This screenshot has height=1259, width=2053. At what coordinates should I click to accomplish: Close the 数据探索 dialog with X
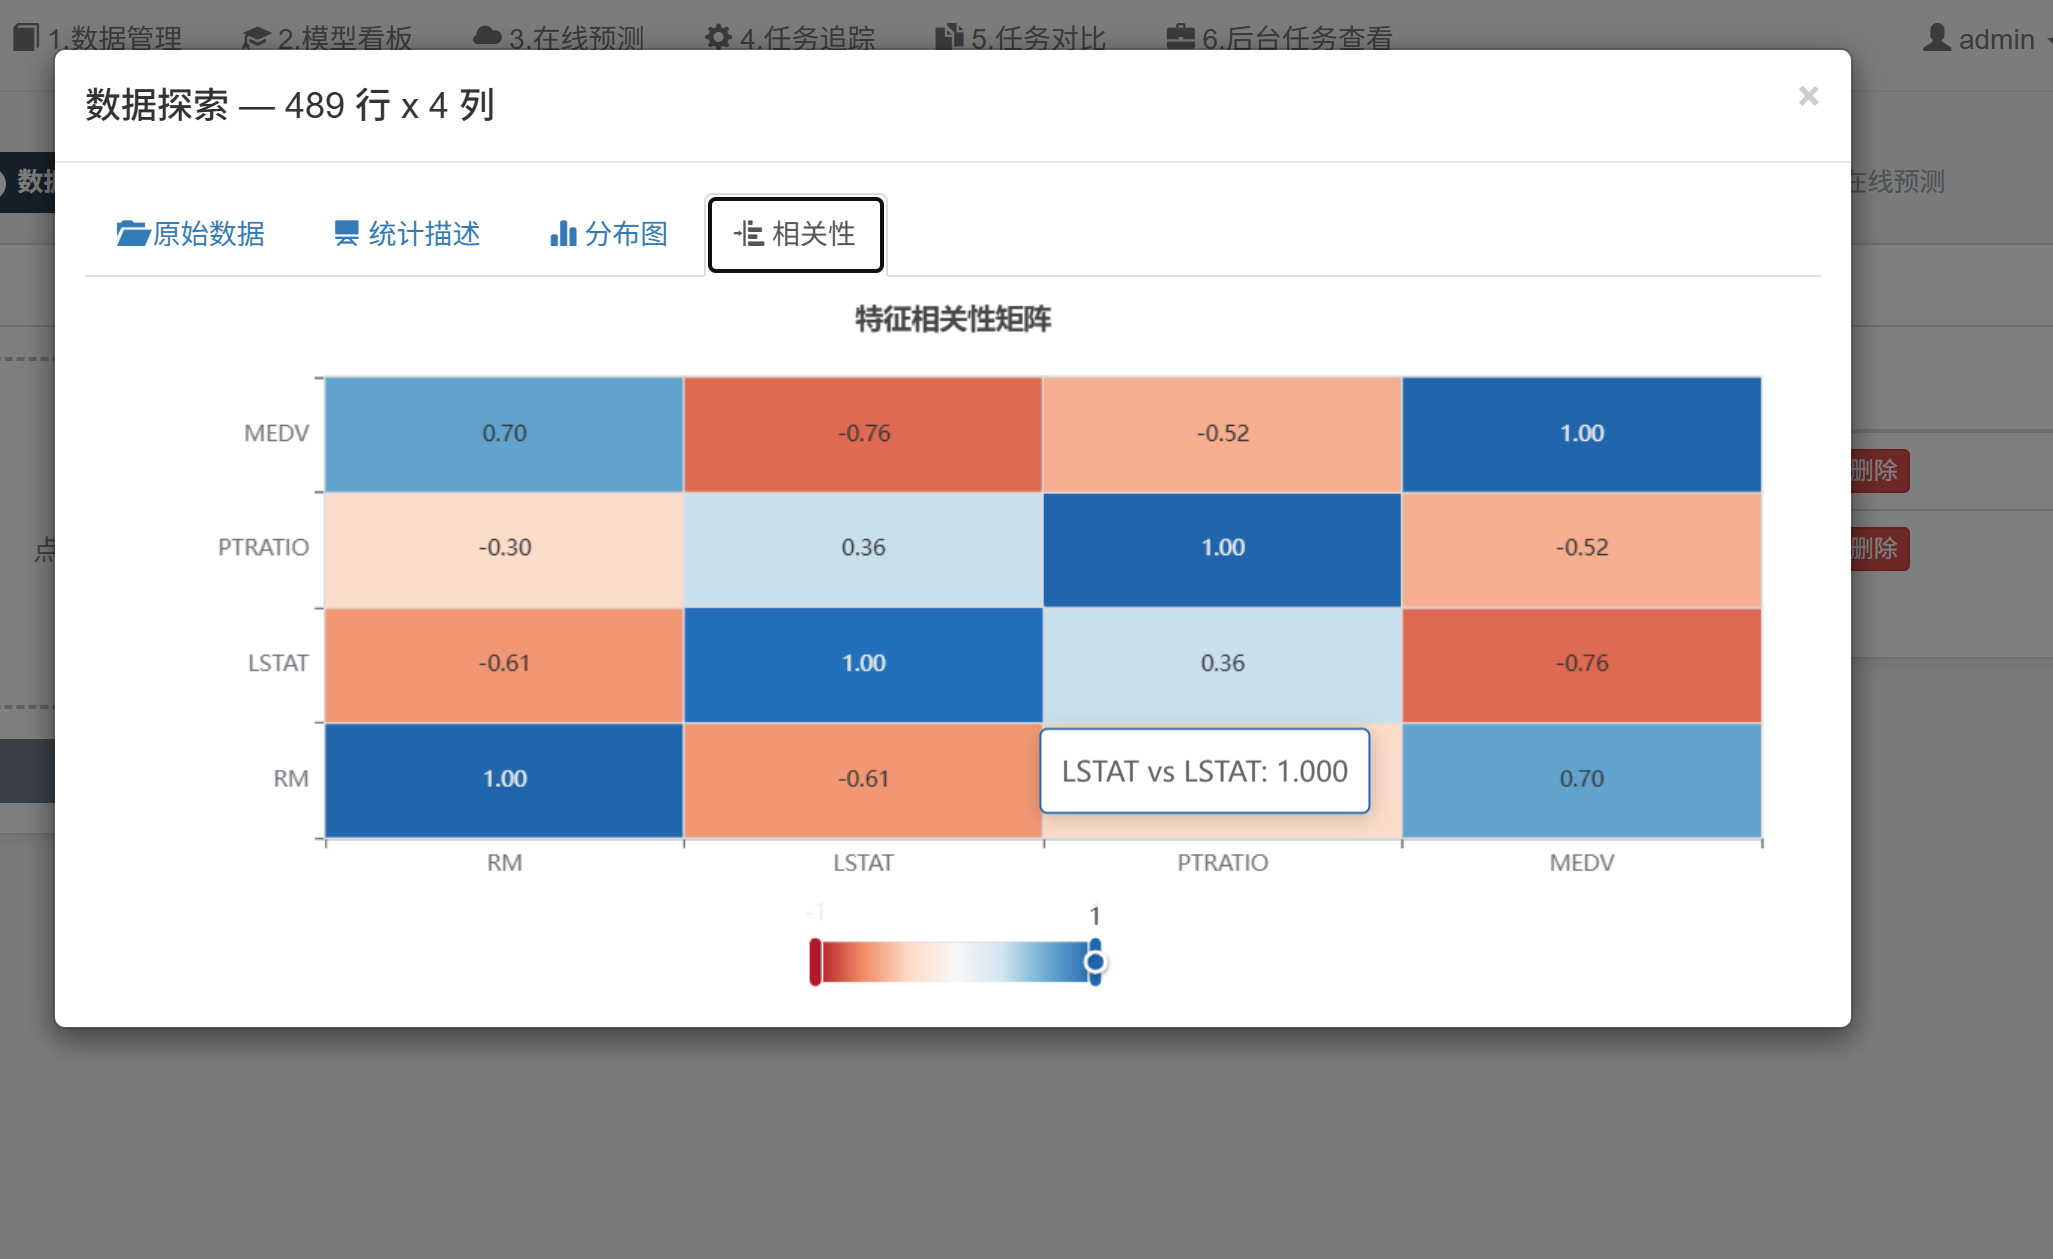[1807, 96]
